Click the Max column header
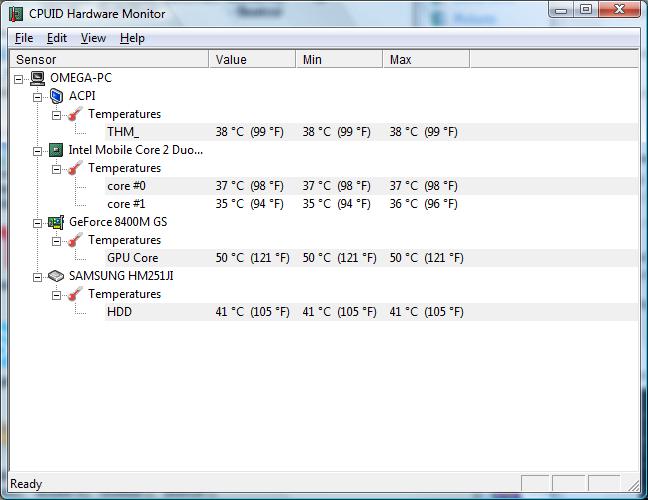This screenshot has width=648, height=500. [426, 60]
